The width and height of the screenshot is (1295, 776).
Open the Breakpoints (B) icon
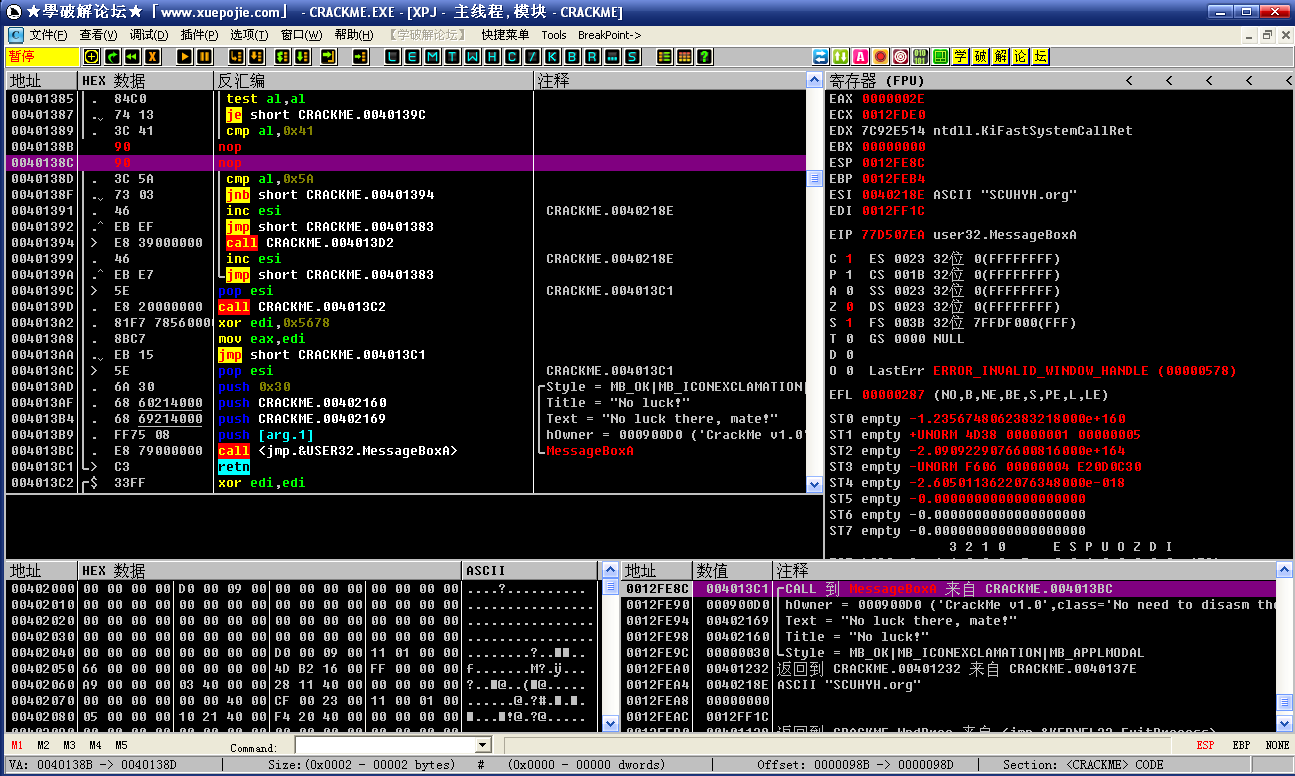pyautogui.click(x=572, y=57)
